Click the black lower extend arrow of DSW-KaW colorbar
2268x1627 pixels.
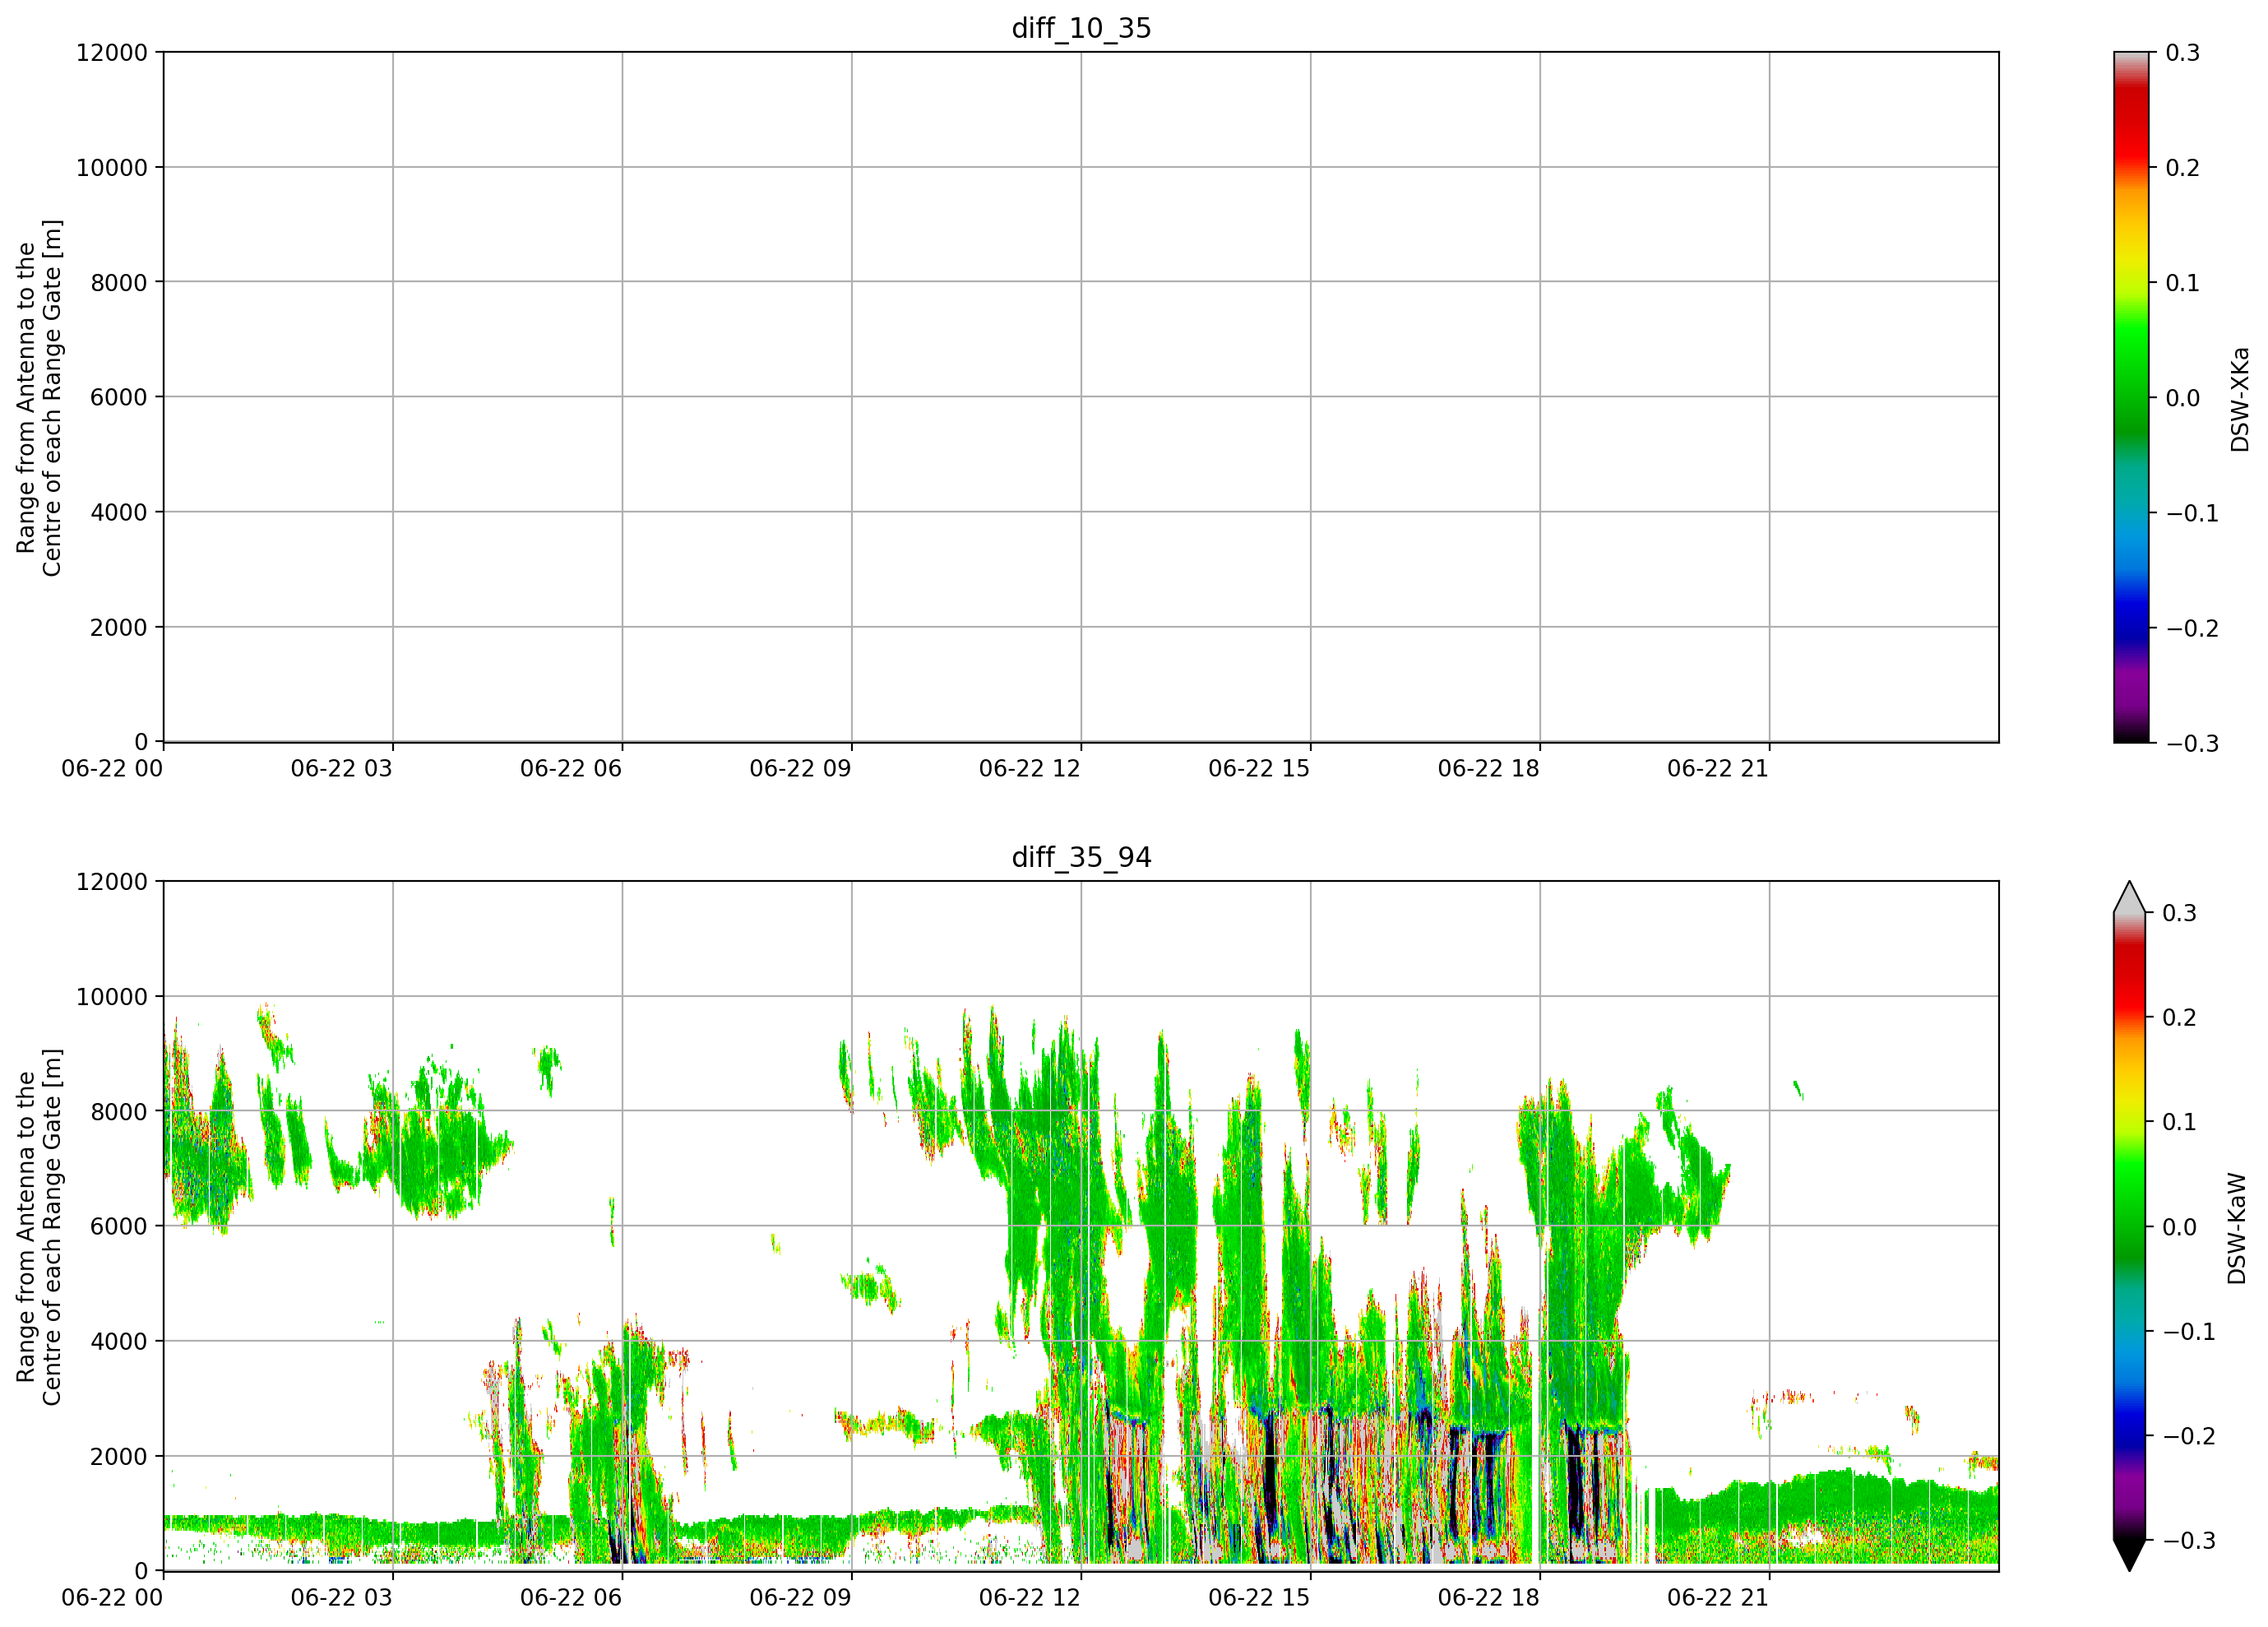click(2129, 1555)
